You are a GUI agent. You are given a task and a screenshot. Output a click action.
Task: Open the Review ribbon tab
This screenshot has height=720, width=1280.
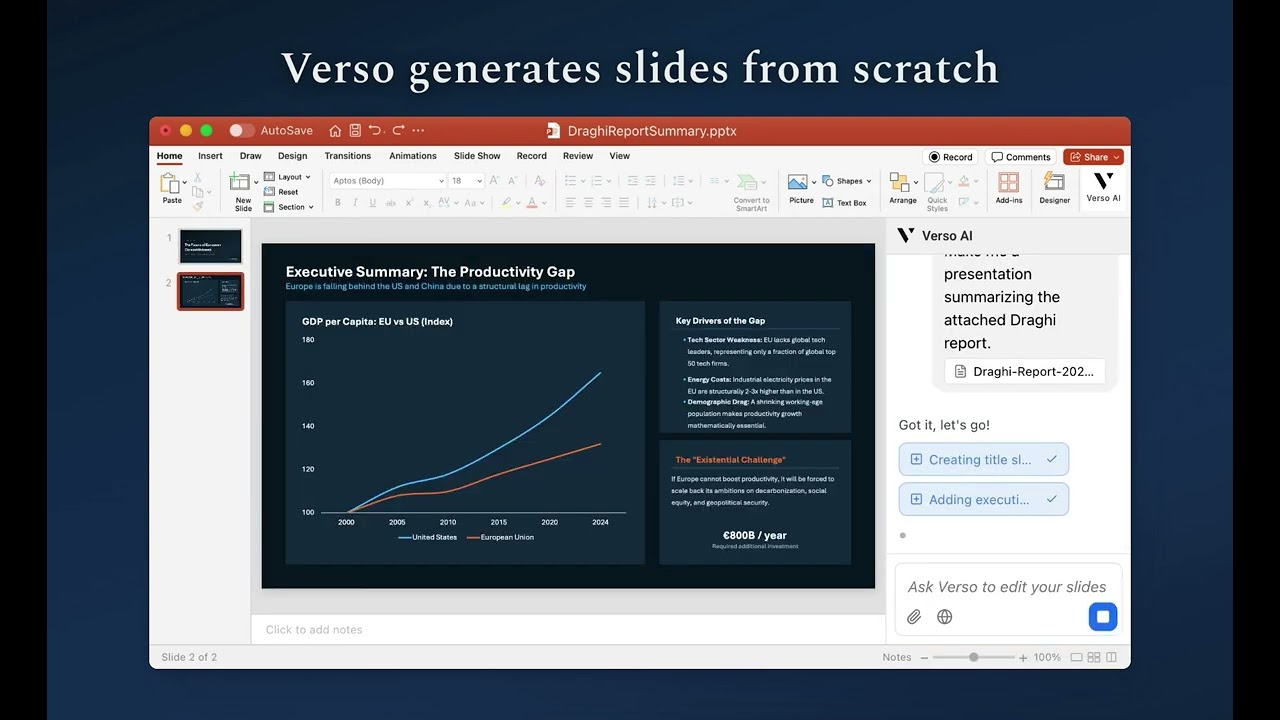(578, 156)
